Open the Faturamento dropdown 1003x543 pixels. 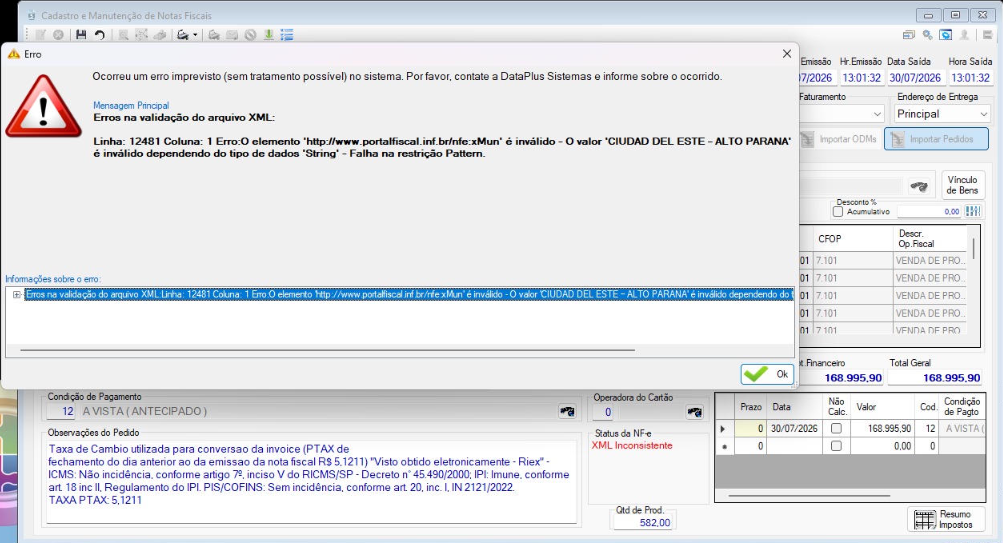tap(877, 114)
